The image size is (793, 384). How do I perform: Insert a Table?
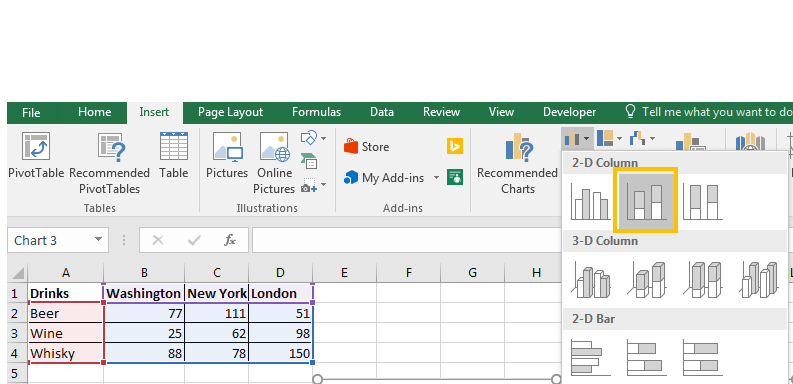tap(173, 156)
